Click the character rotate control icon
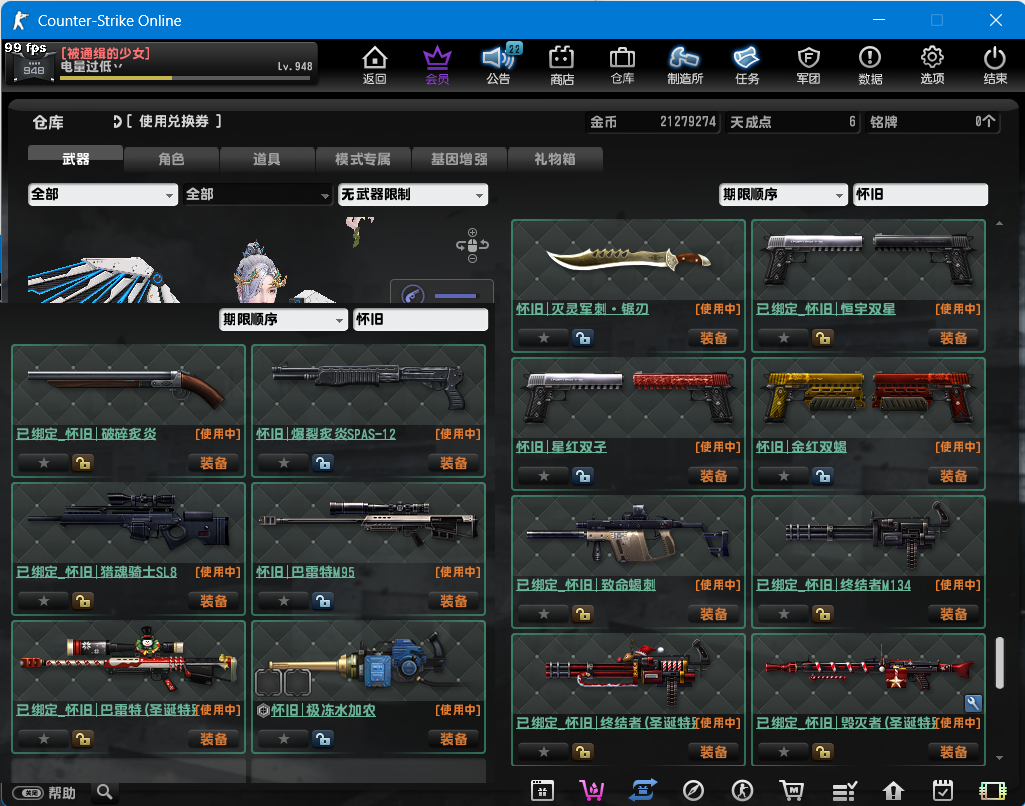 point(472,245)
